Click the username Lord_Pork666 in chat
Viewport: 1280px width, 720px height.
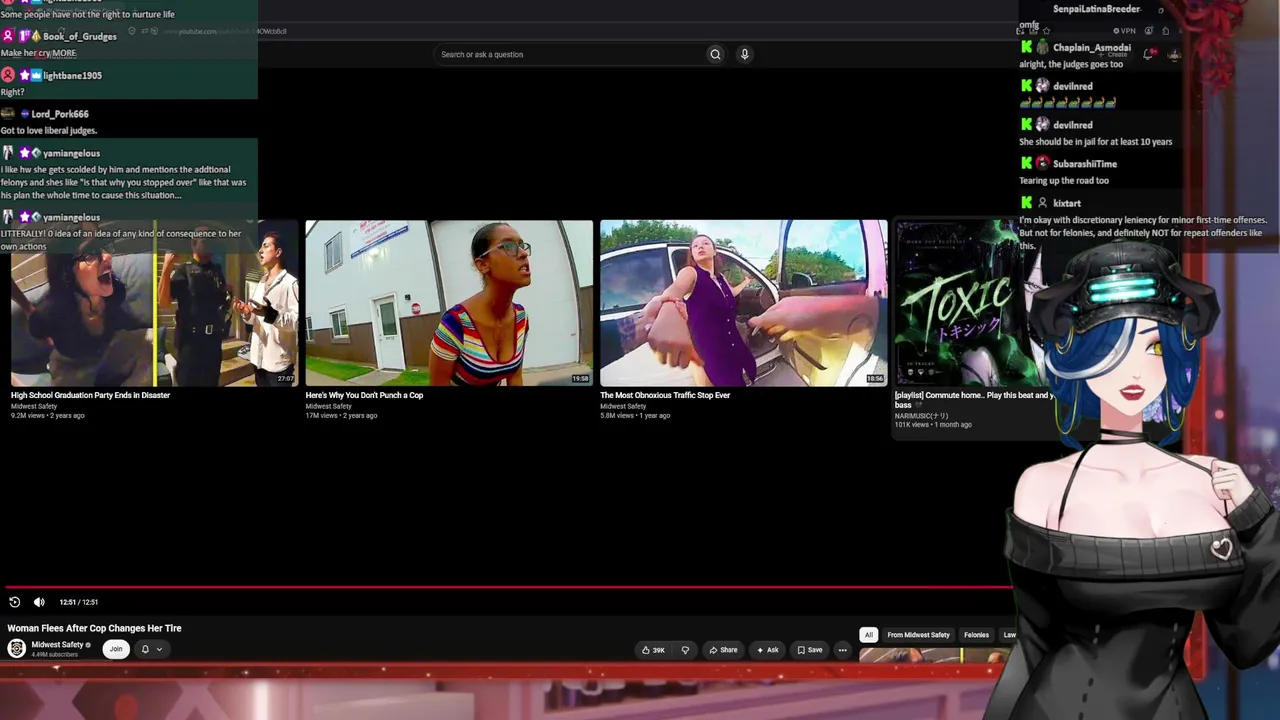60,115
